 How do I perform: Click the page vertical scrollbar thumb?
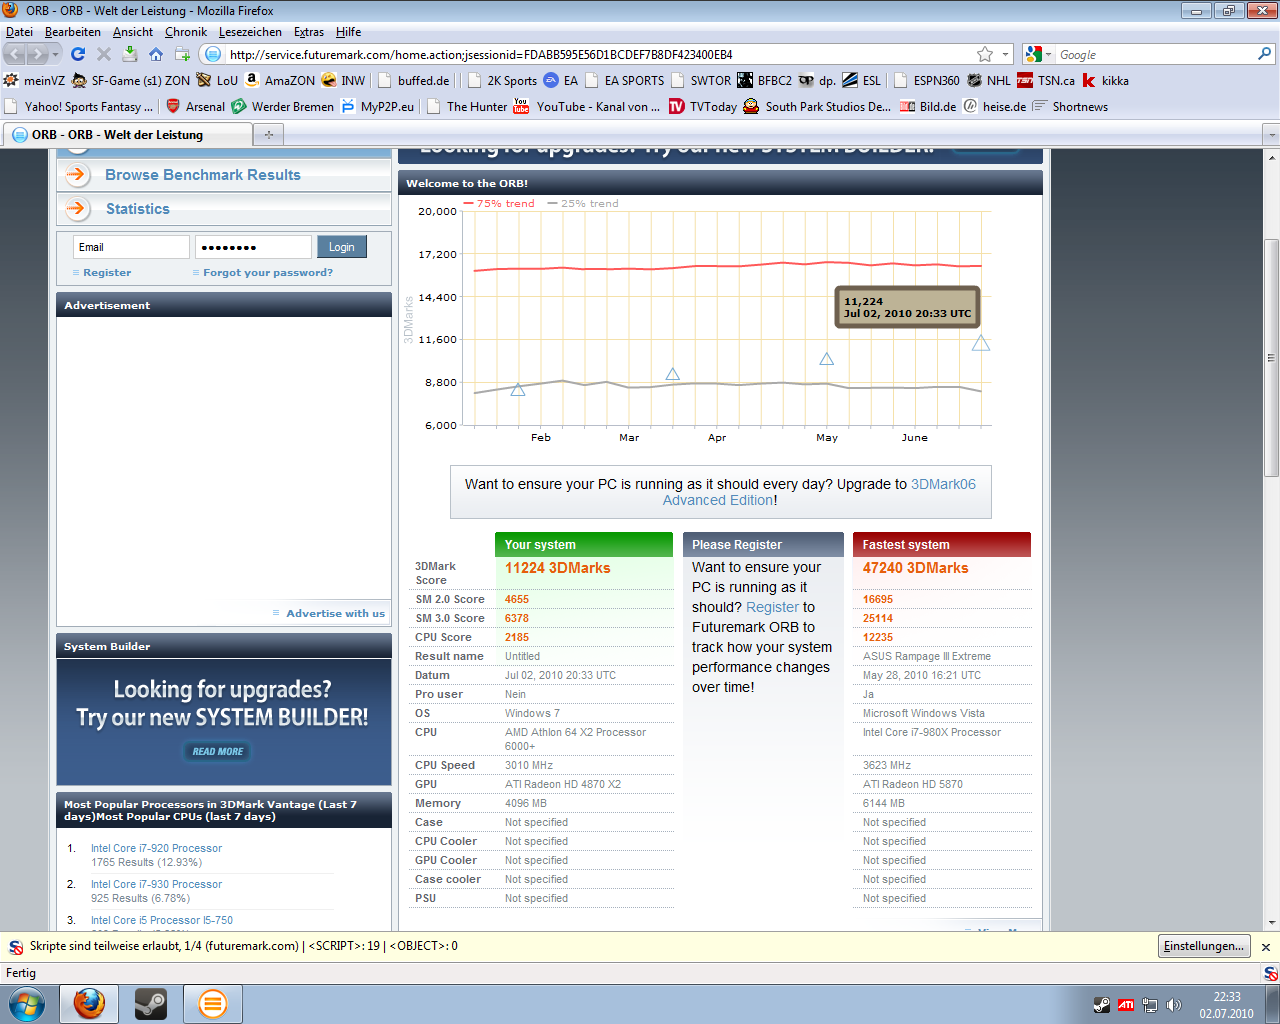(x=1272, y=357)
